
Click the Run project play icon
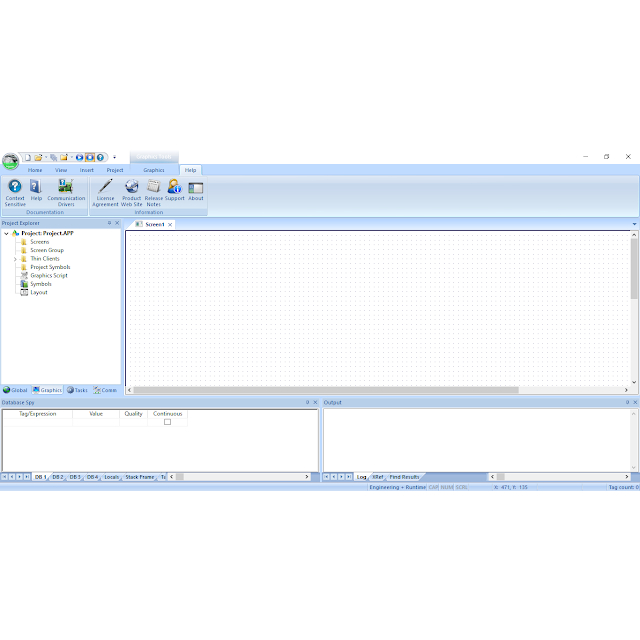(x=80, y=158)
